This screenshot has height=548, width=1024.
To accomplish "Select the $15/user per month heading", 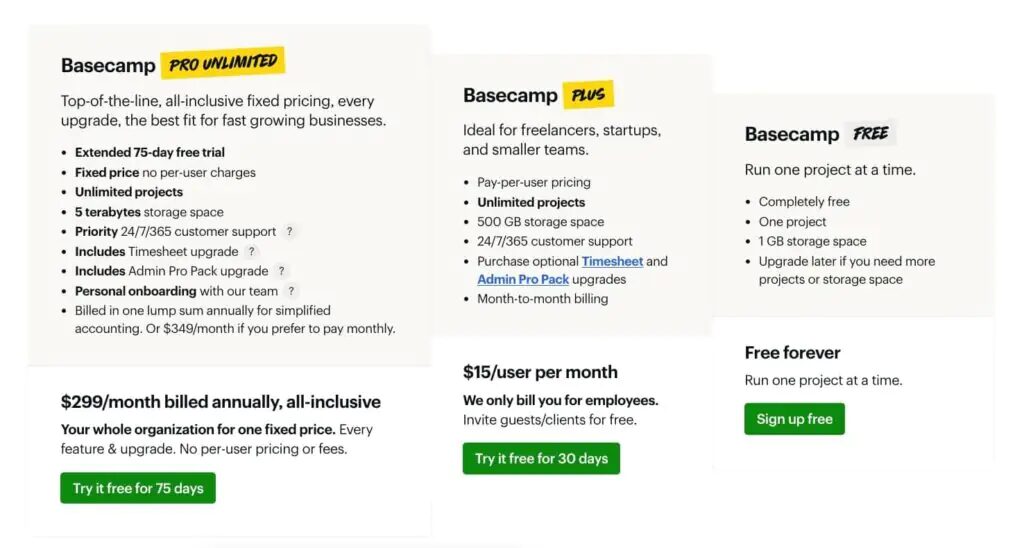I will 540,372.
